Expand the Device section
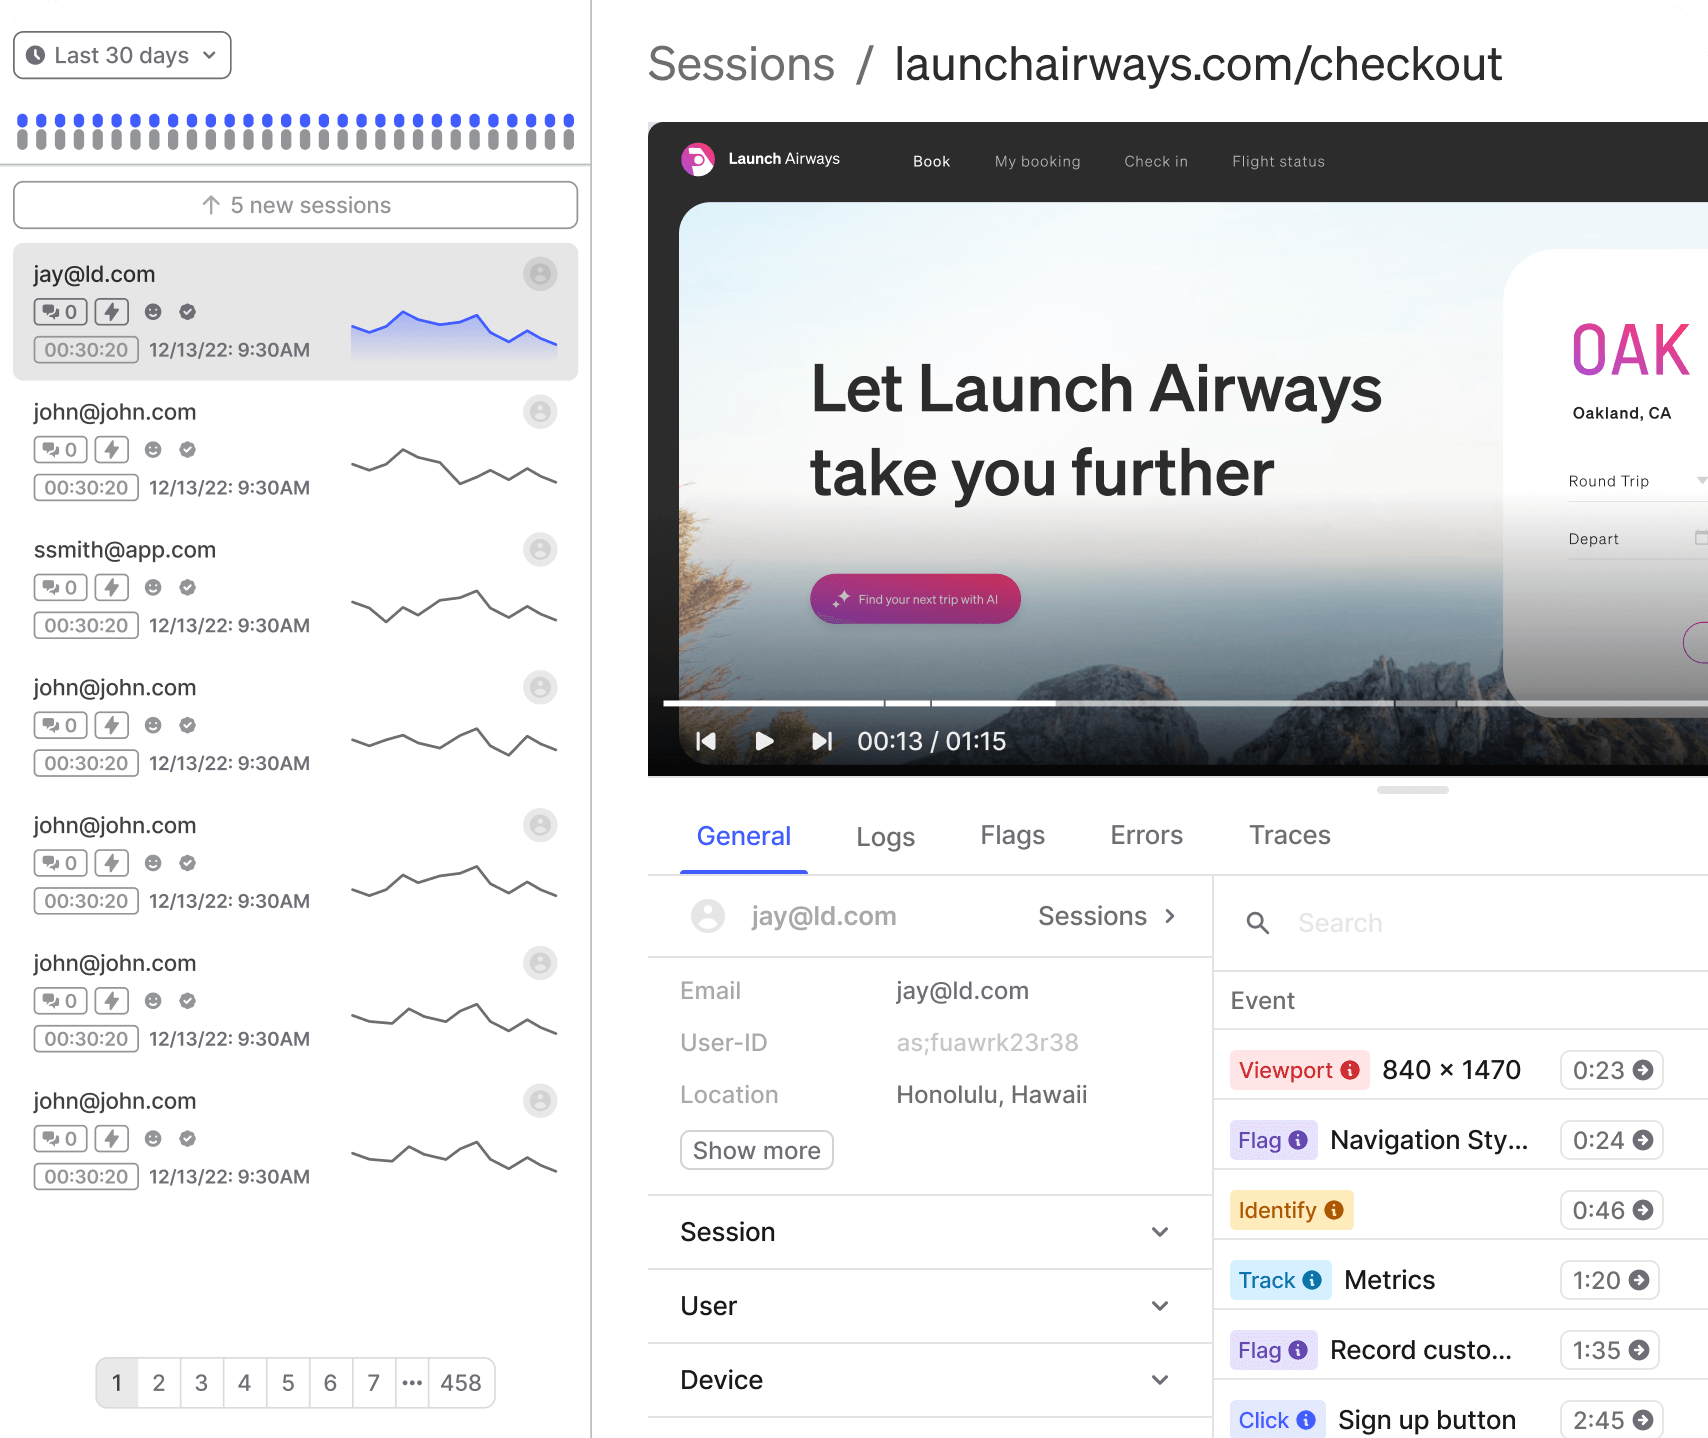Image resolution: width=1708 pixels, height=1438 pixels. pyautogui.click(x=1159, y=1380)
